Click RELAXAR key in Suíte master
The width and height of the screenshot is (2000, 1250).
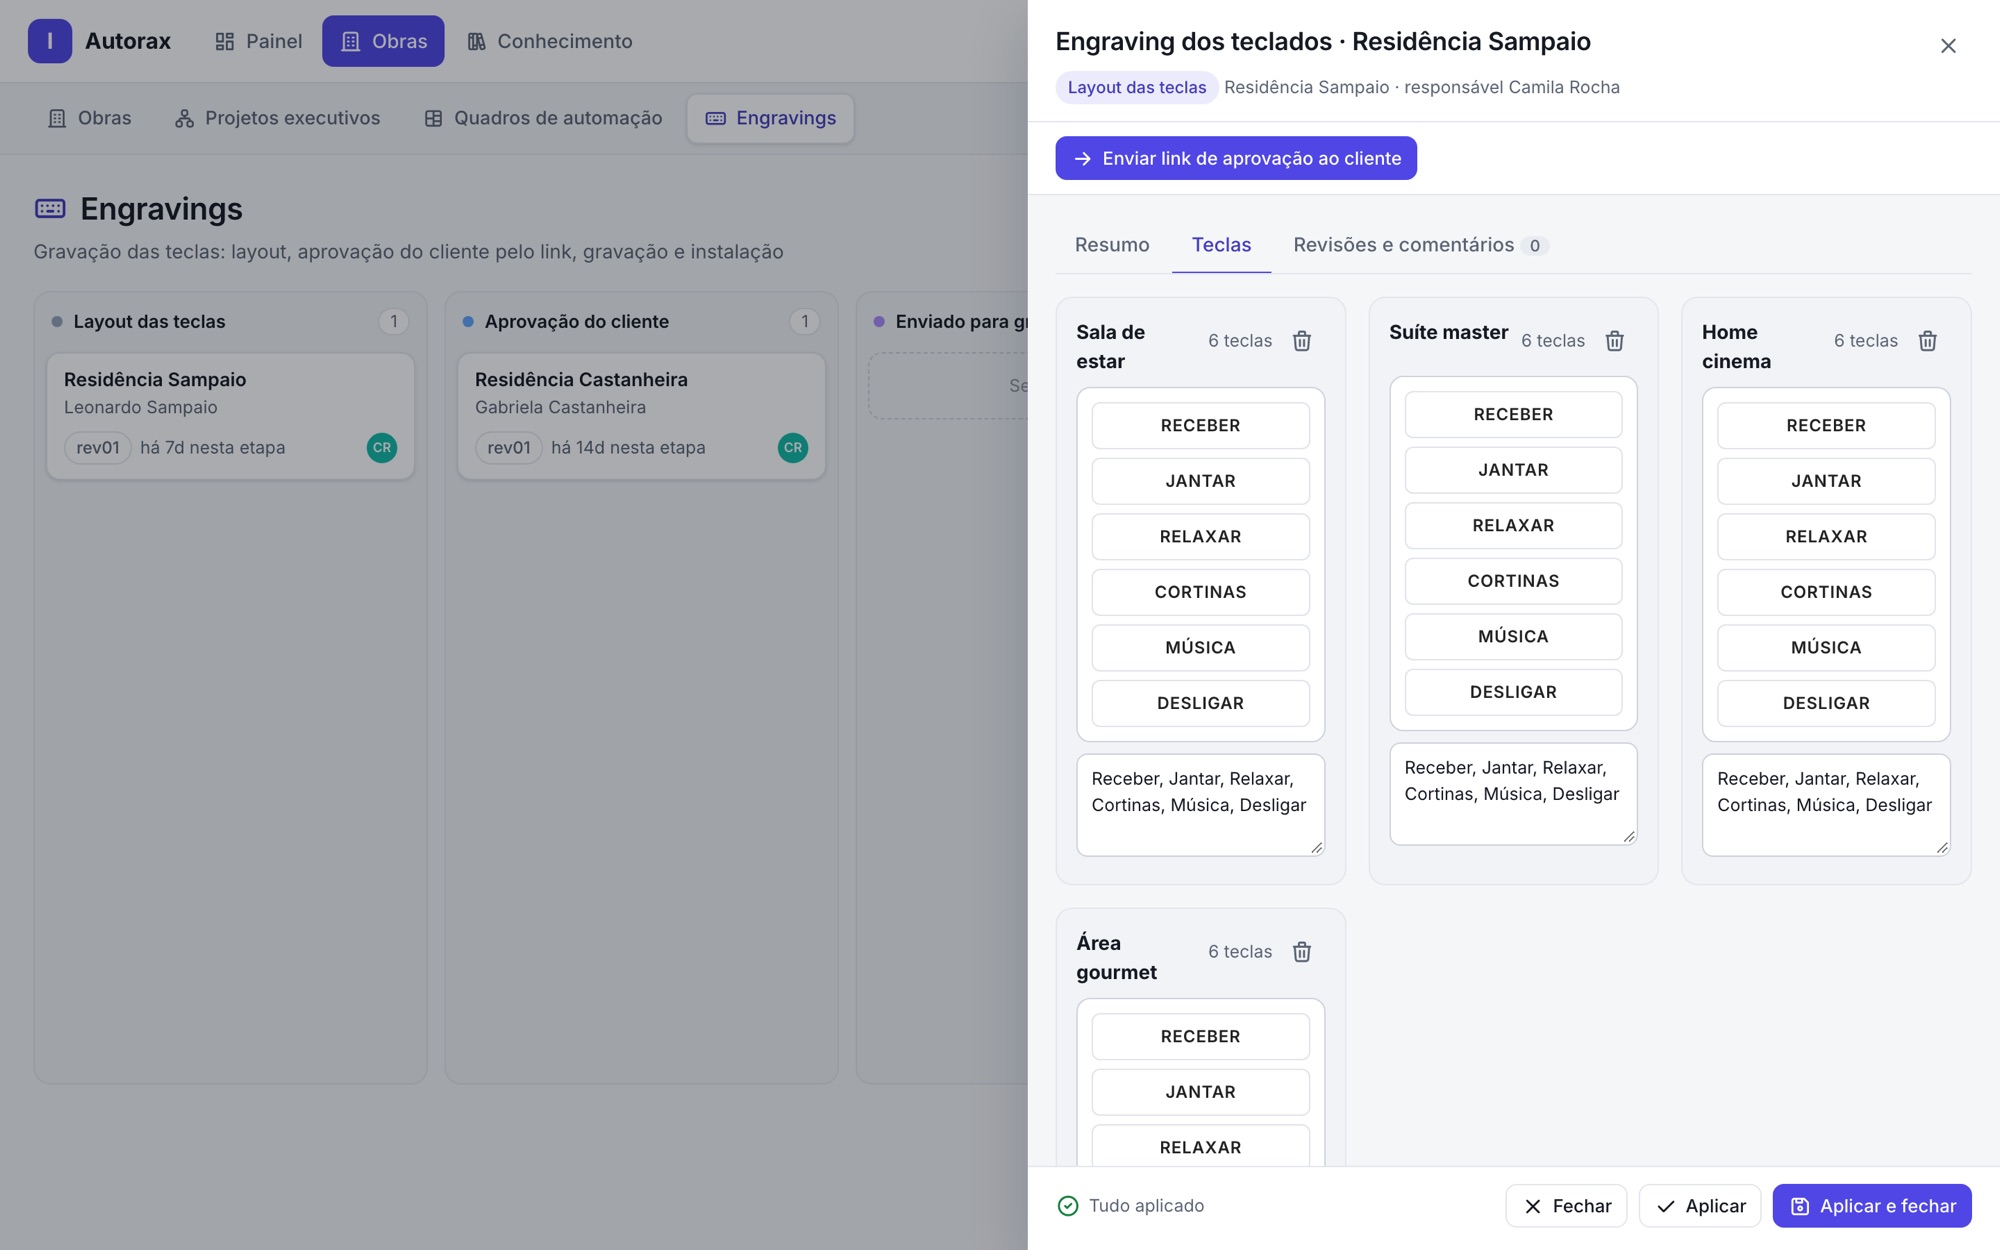click(x=1513, y=526)
